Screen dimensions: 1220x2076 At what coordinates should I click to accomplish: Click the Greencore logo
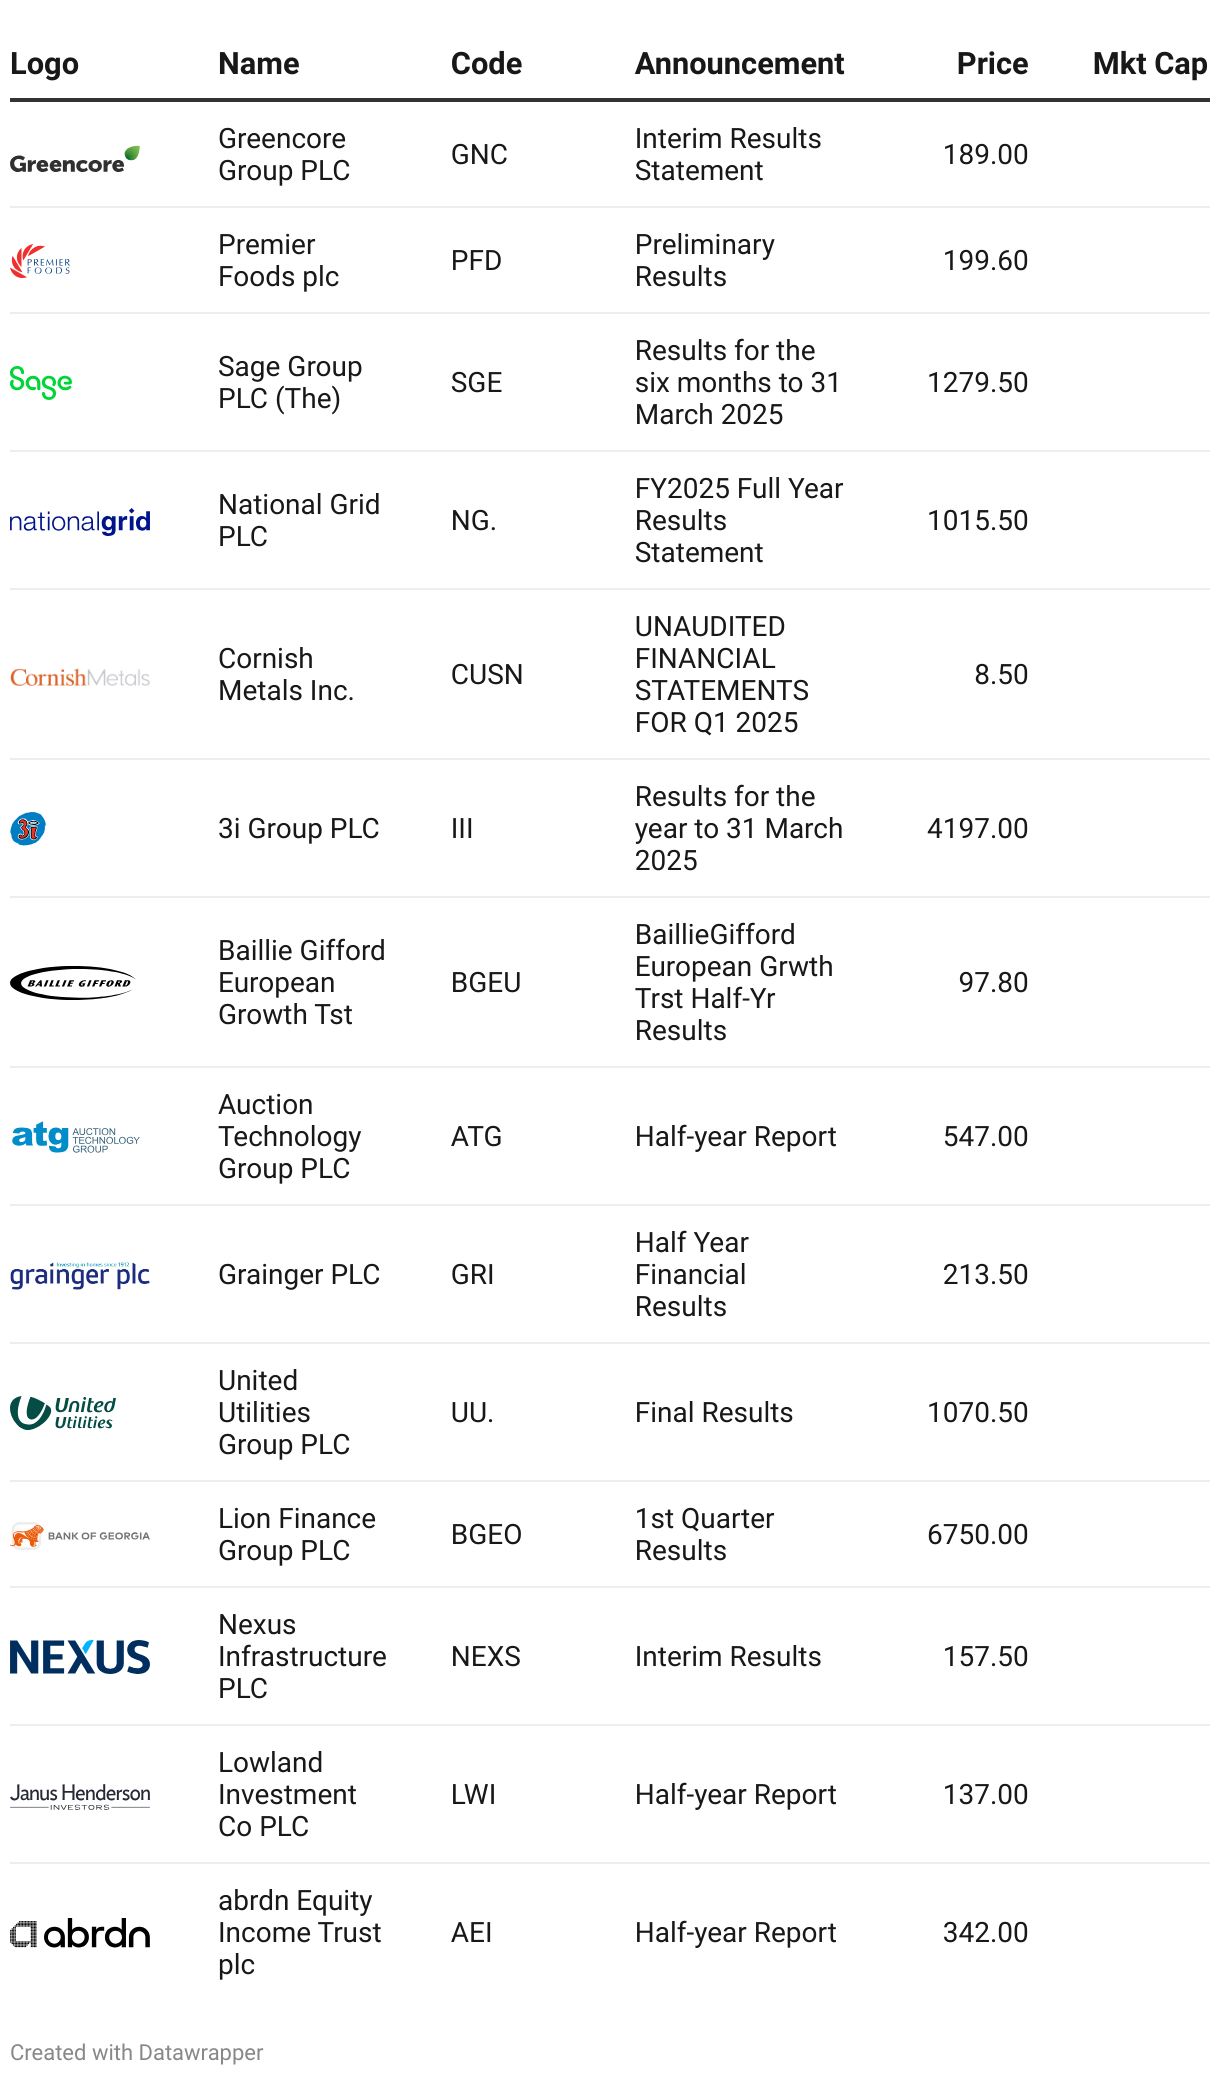tap(75, 160)
